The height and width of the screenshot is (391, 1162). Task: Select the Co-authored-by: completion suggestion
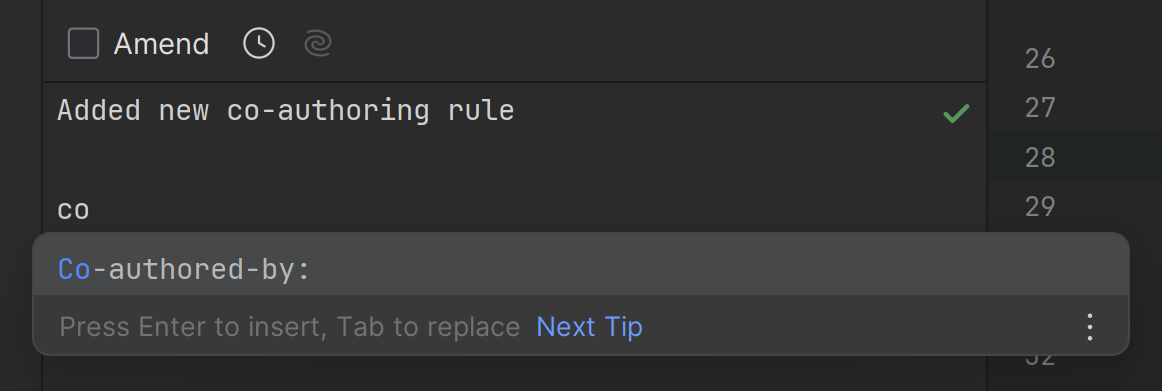[581, 270]
